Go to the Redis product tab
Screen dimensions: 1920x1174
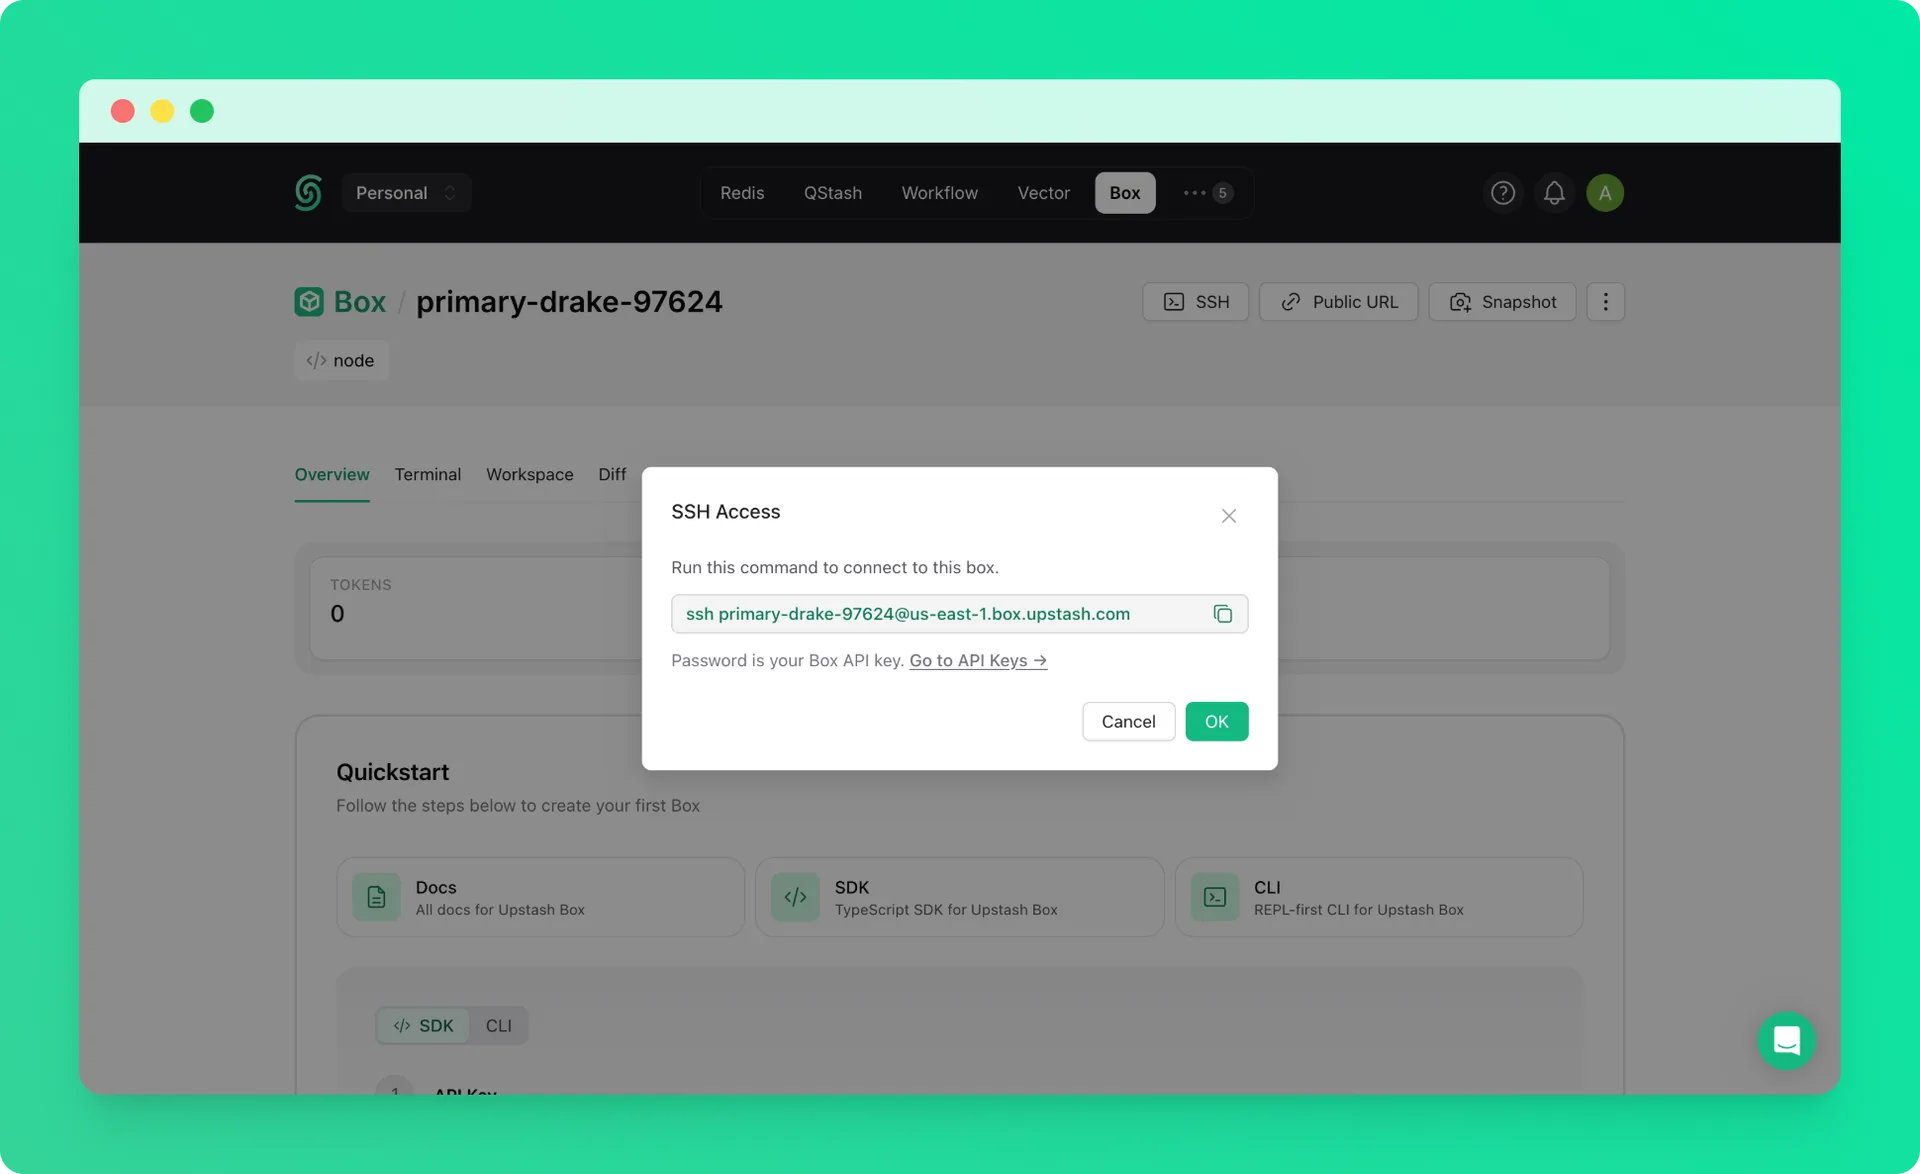742,193
